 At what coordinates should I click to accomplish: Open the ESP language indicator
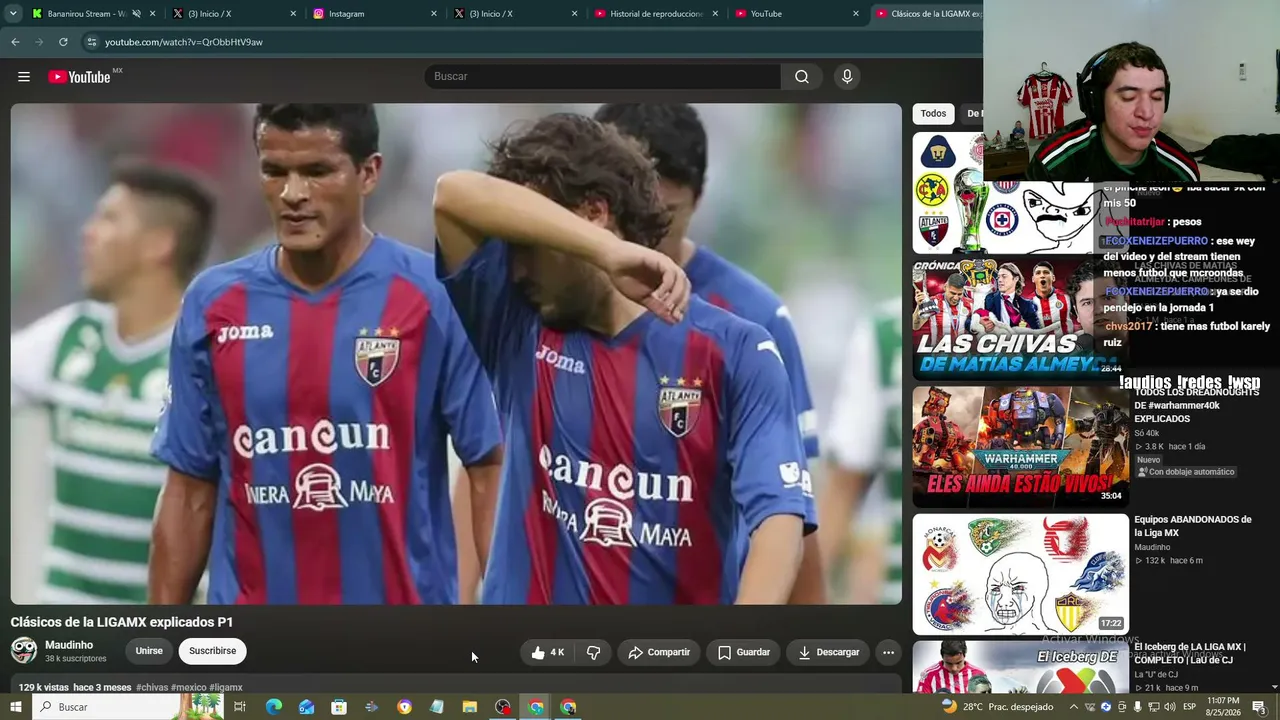(1190, 707)
